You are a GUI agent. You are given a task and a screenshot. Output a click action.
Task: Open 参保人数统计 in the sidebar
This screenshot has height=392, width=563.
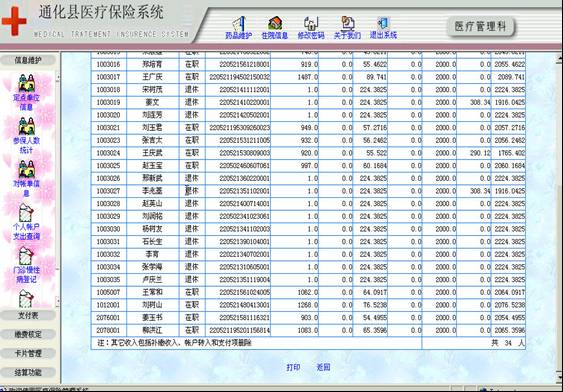[x=26, y=136]
